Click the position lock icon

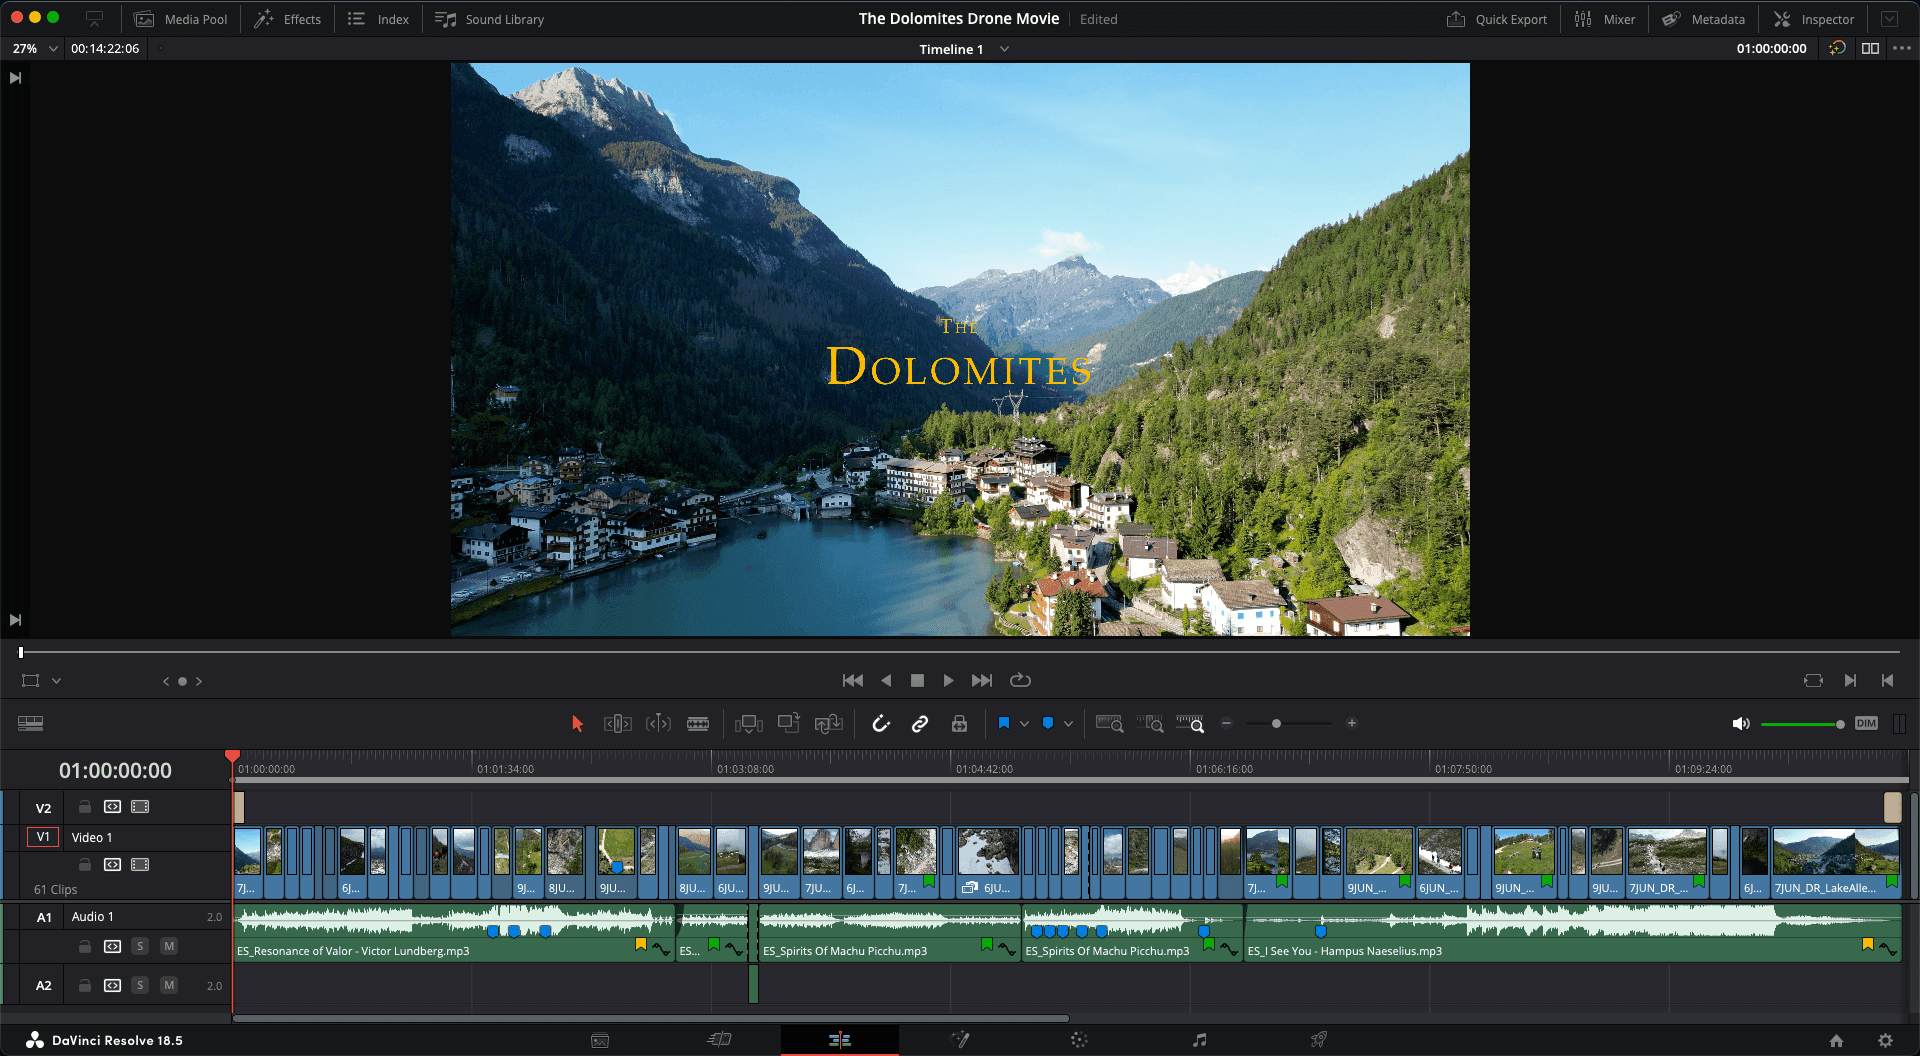[959, 724]
